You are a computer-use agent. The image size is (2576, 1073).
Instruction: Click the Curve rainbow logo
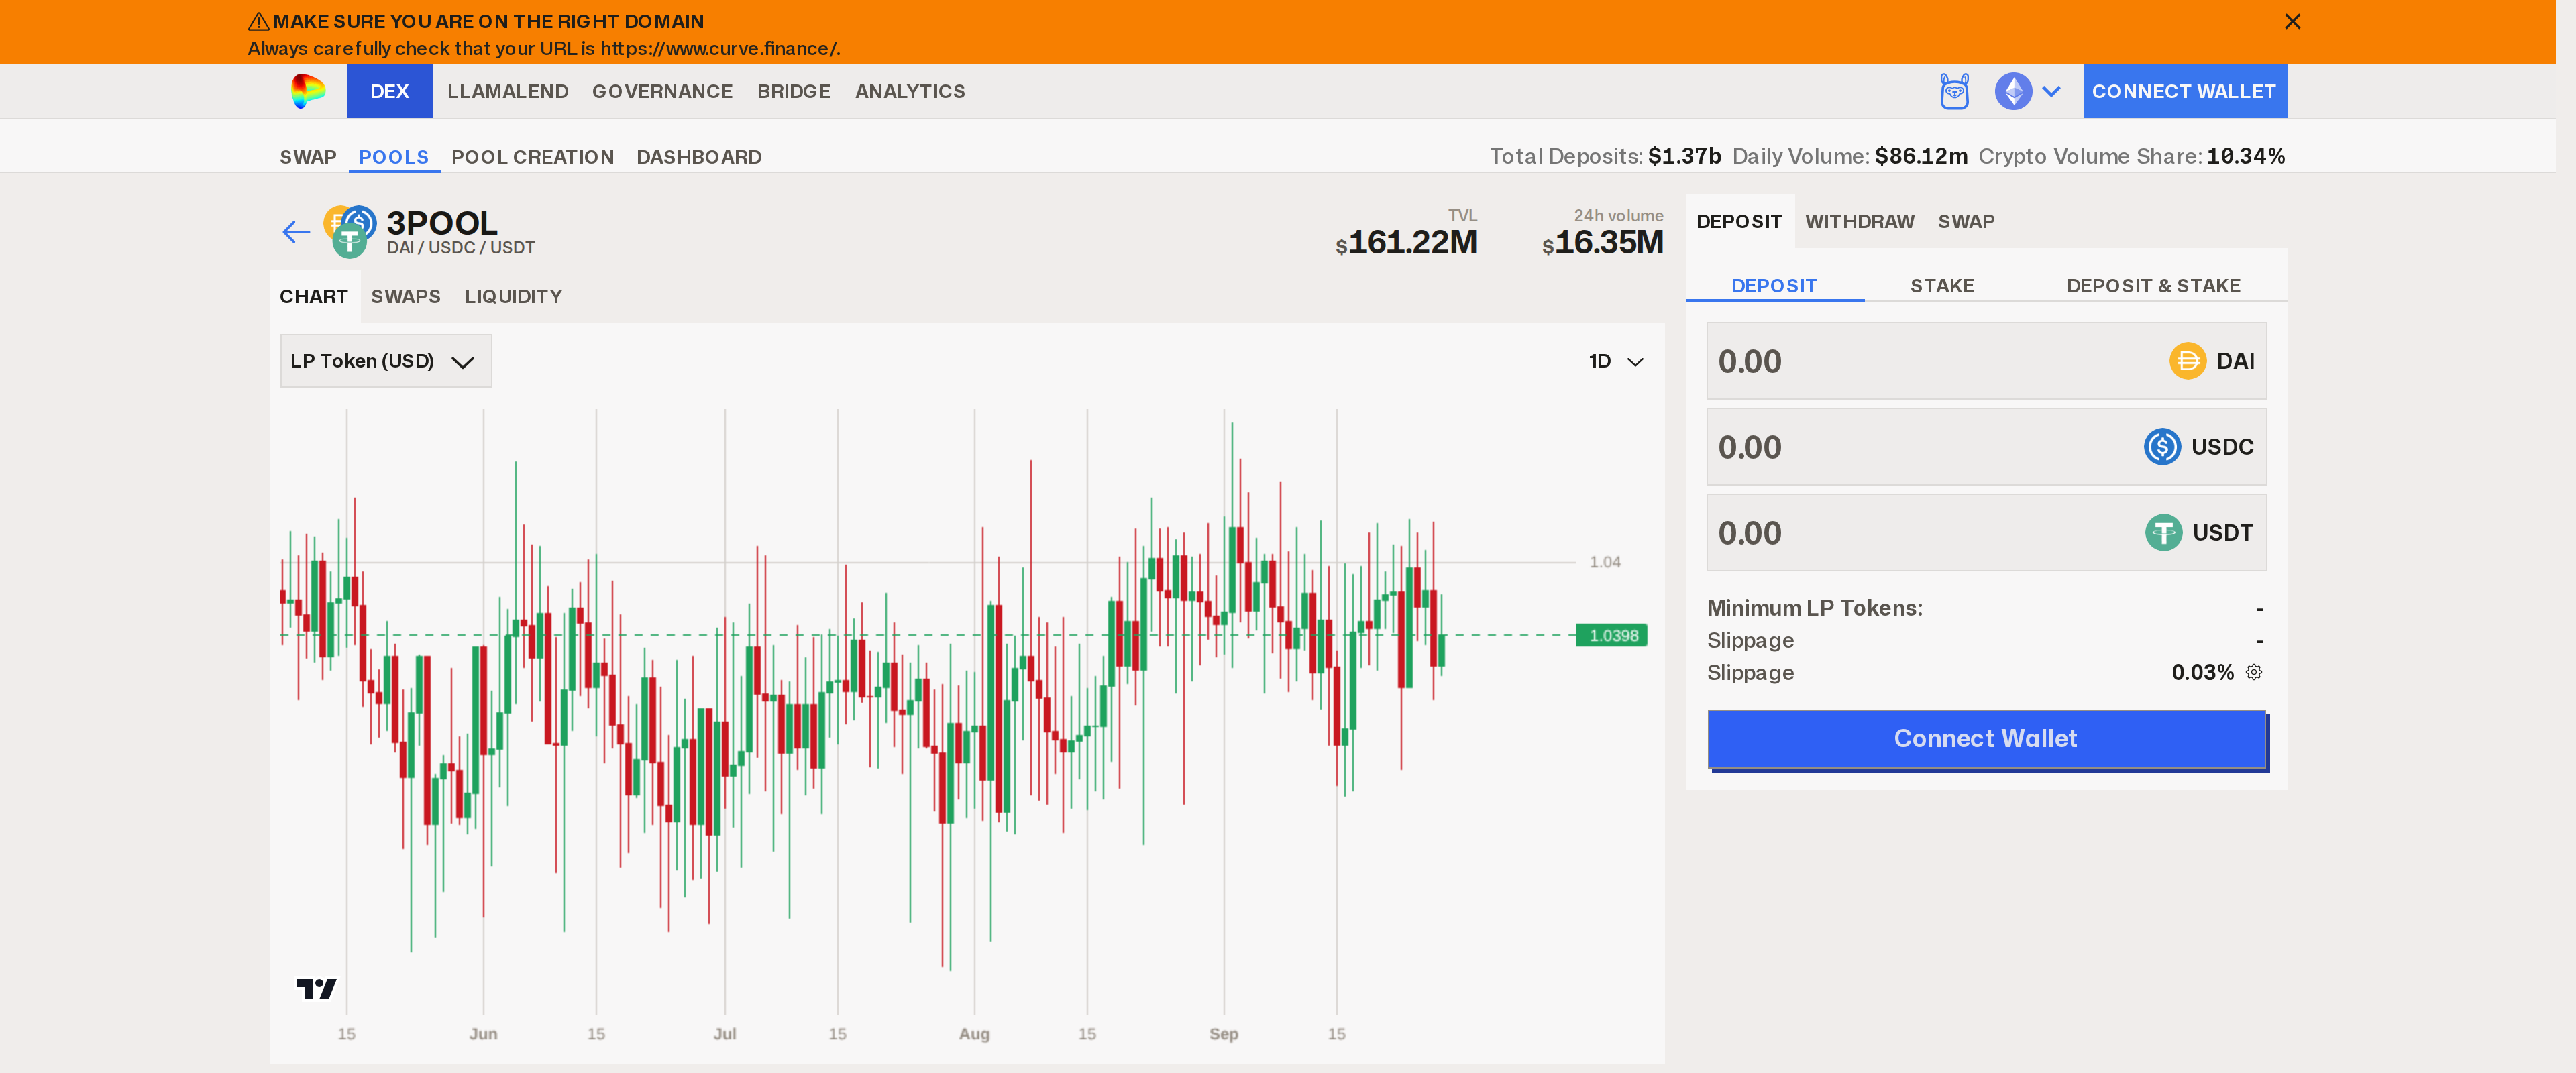(x=308, y=91)
